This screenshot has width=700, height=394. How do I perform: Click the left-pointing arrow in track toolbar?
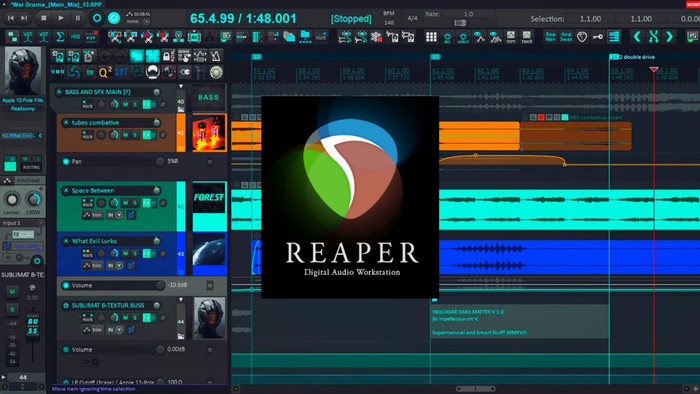point(105,56)
